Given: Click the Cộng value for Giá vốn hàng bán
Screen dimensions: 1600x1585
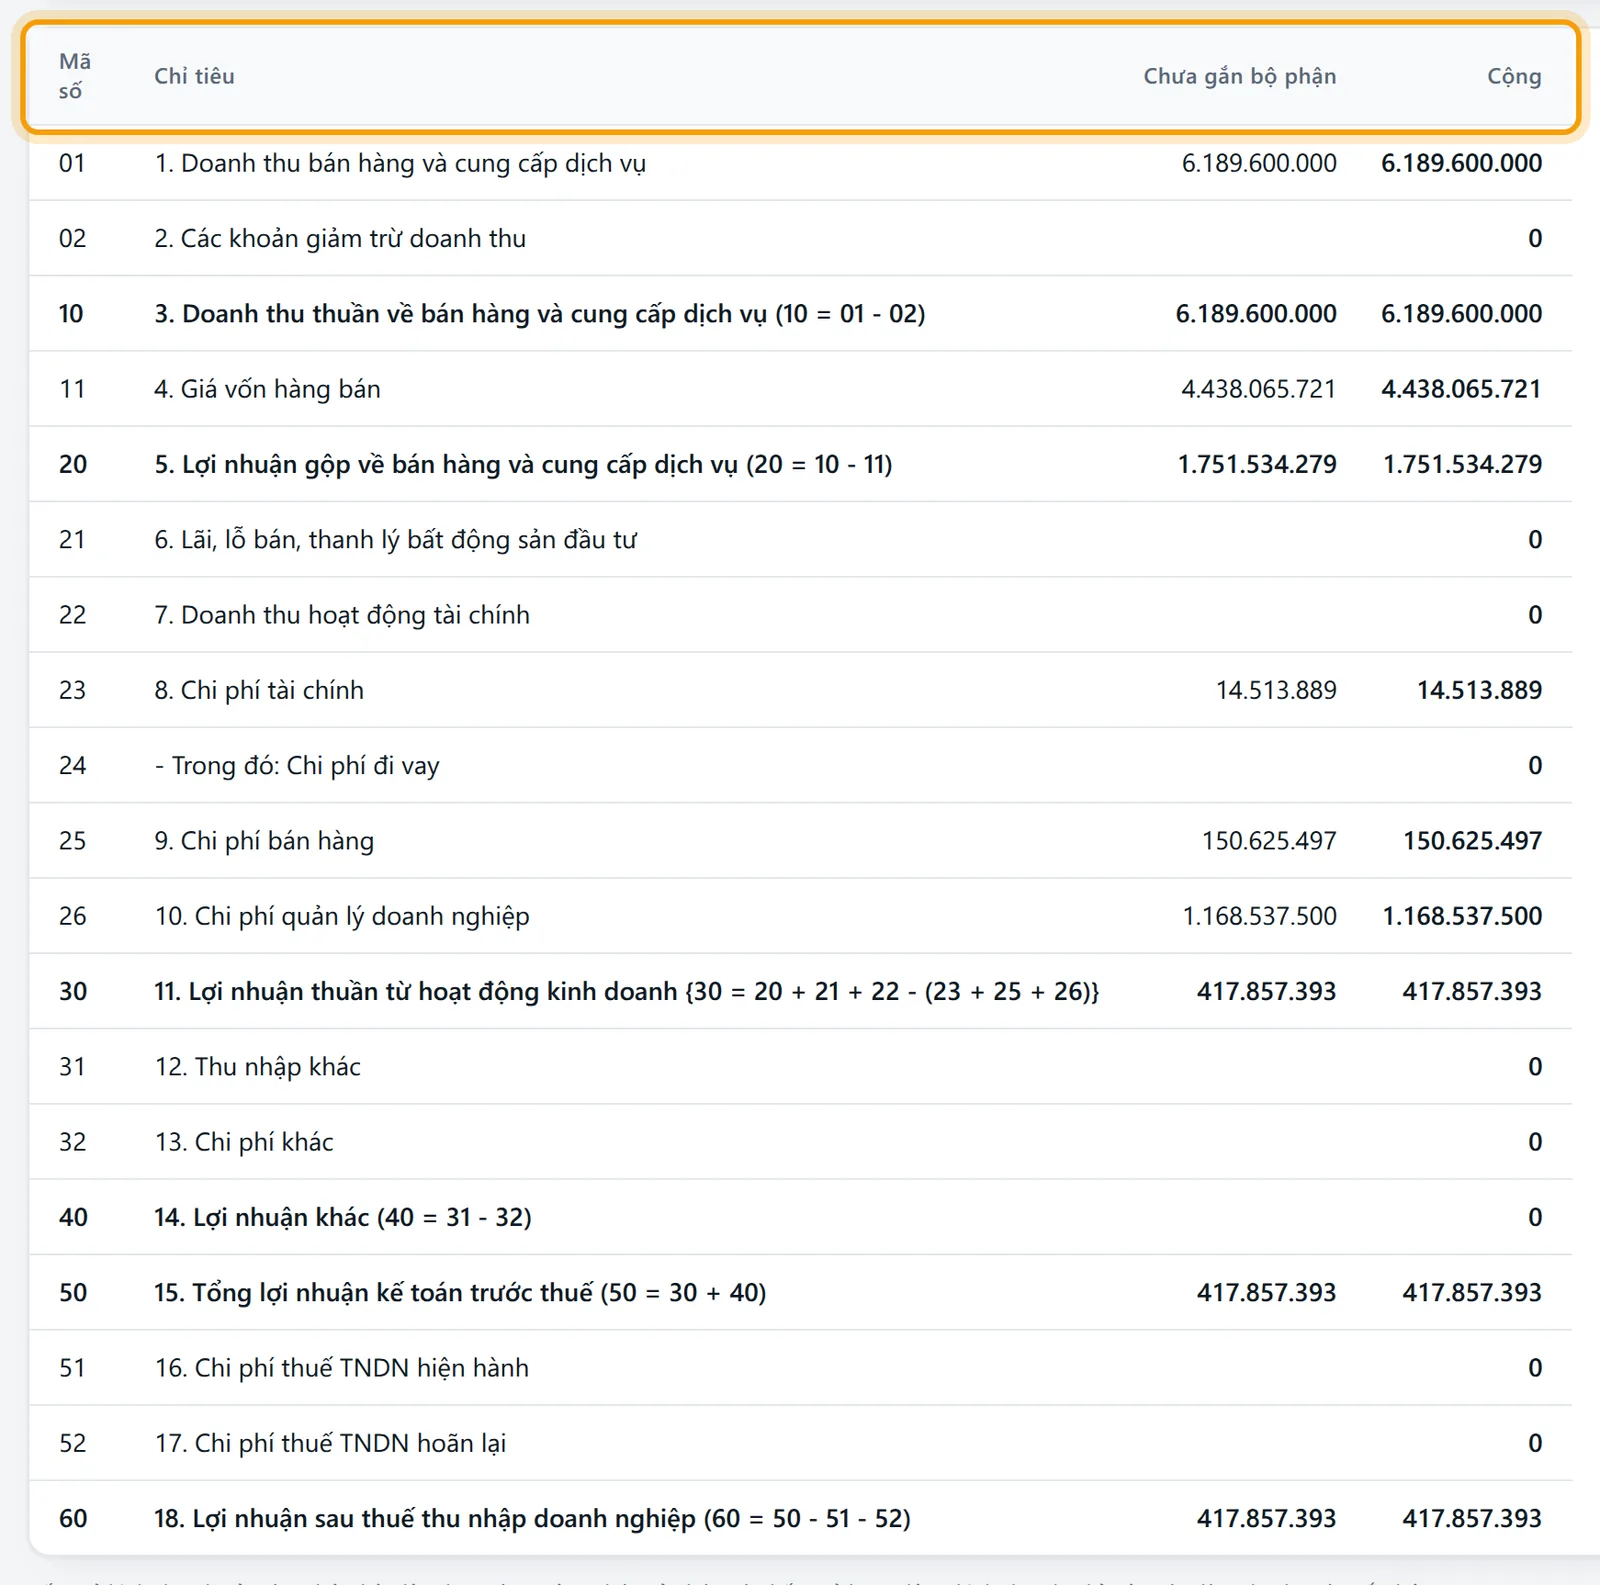Looking at the screenshot, I should pyautogui.click(x=1461, y=389).
